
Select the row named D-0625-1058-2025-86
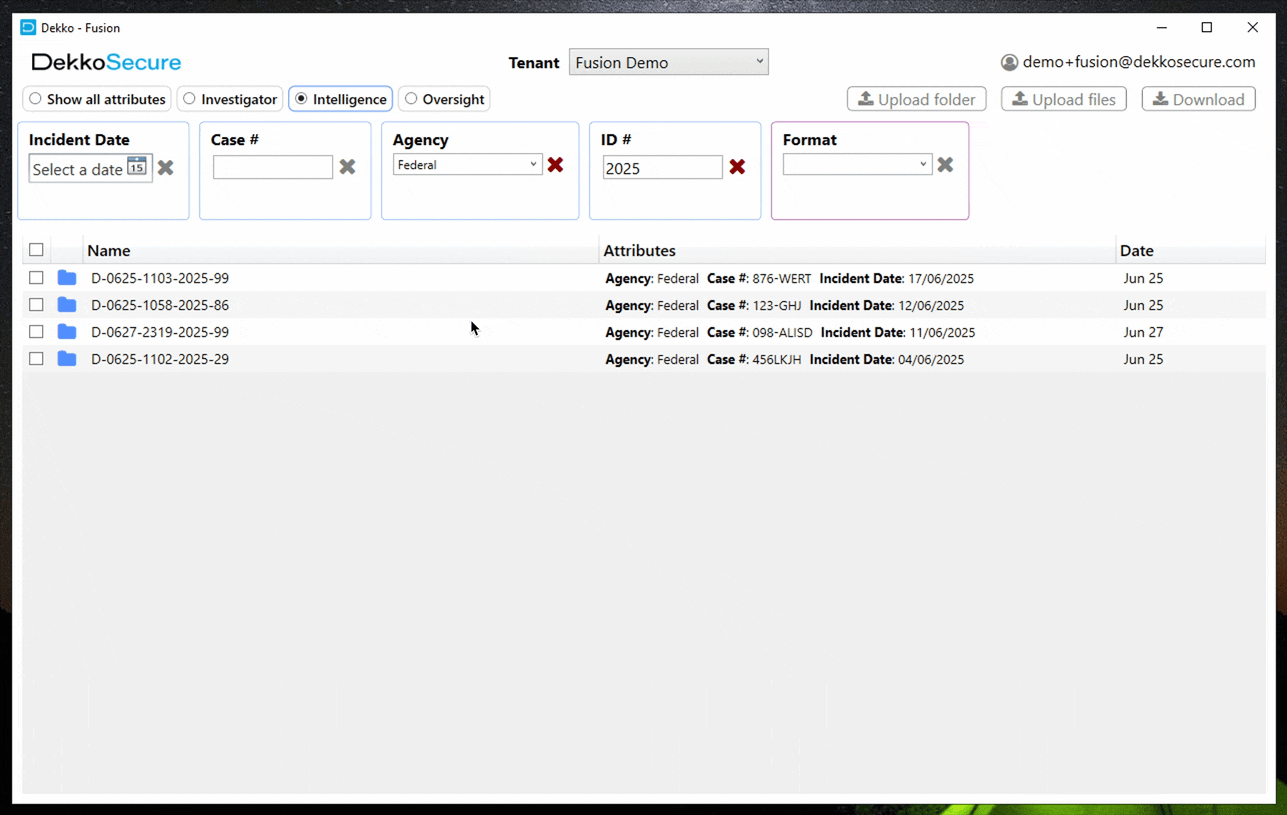[x=644, y=305]
